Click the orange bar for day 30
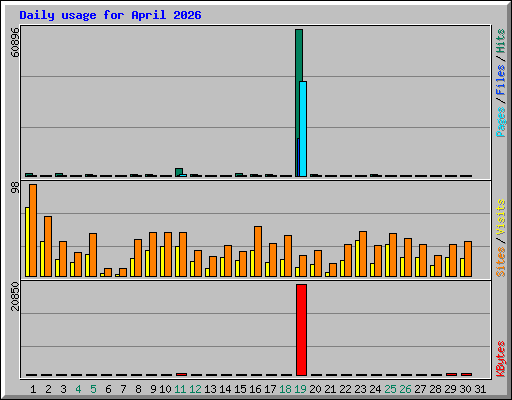 tap(468, 259)
